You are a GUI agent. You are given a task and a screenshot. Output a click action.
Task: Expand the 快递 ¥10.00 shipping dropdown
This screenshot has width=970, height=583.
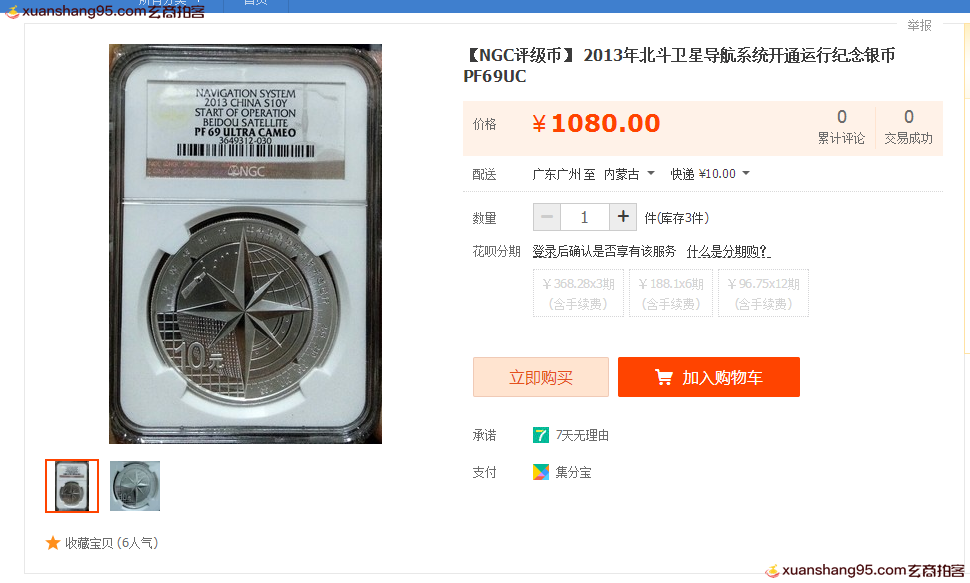[710, 174]
